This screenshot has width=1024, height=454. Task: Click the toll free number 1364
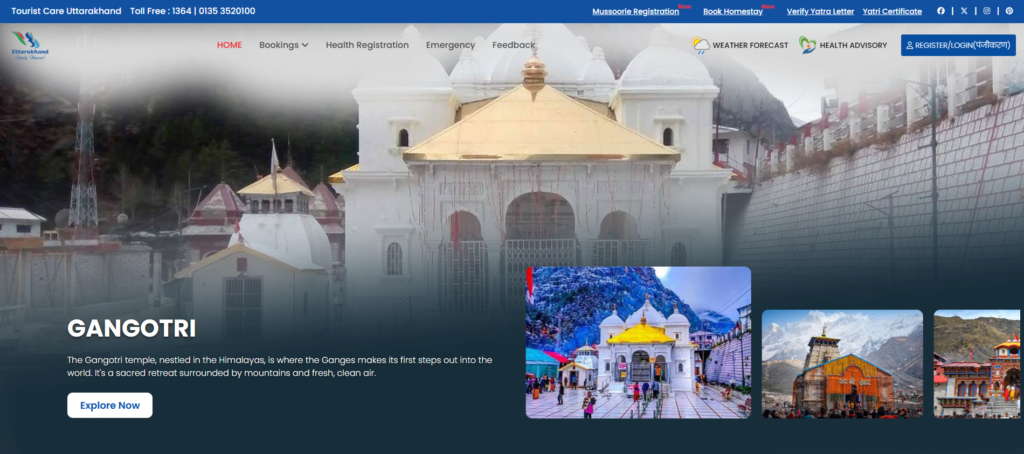tap(182, 11)
